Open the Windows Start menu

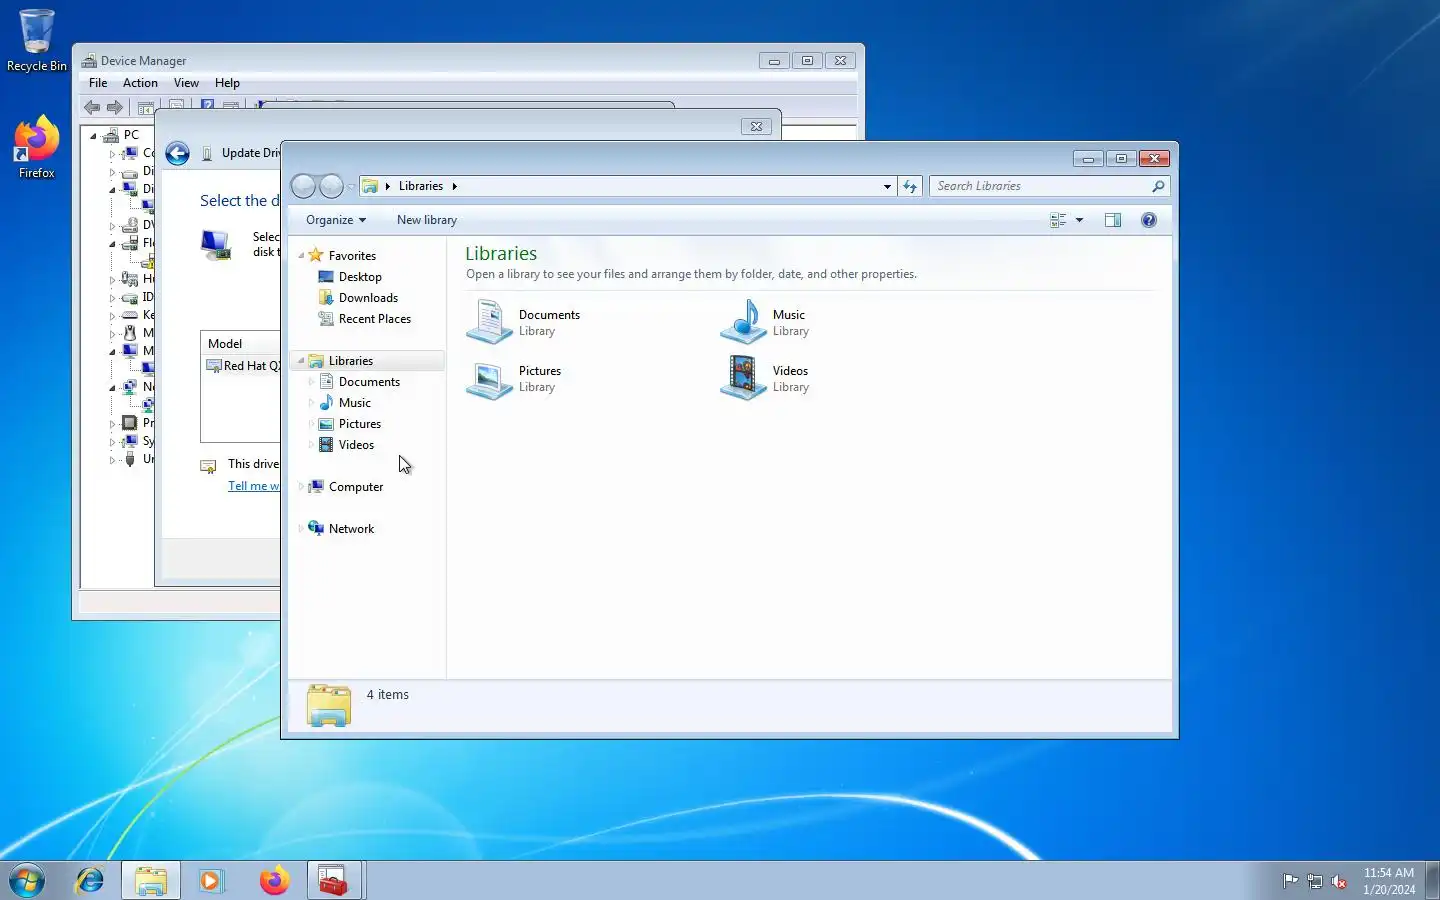click(27, 880)
